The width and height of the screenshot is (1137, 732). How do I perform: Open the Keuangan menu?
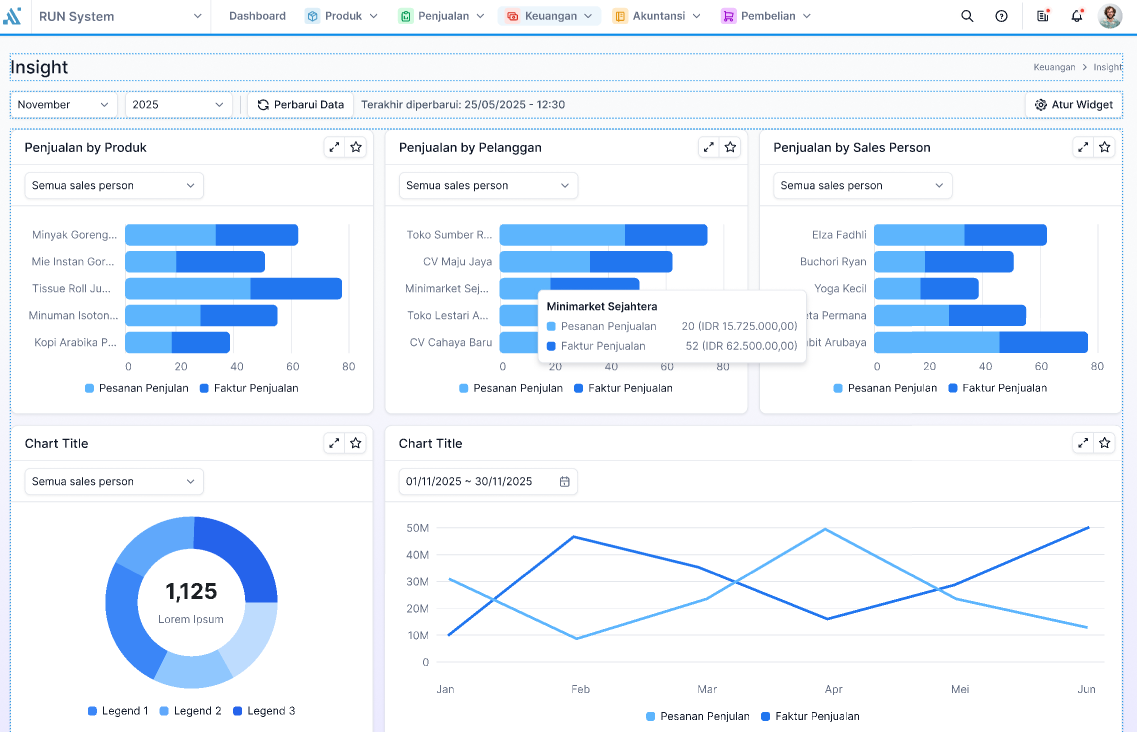point(549,16)
